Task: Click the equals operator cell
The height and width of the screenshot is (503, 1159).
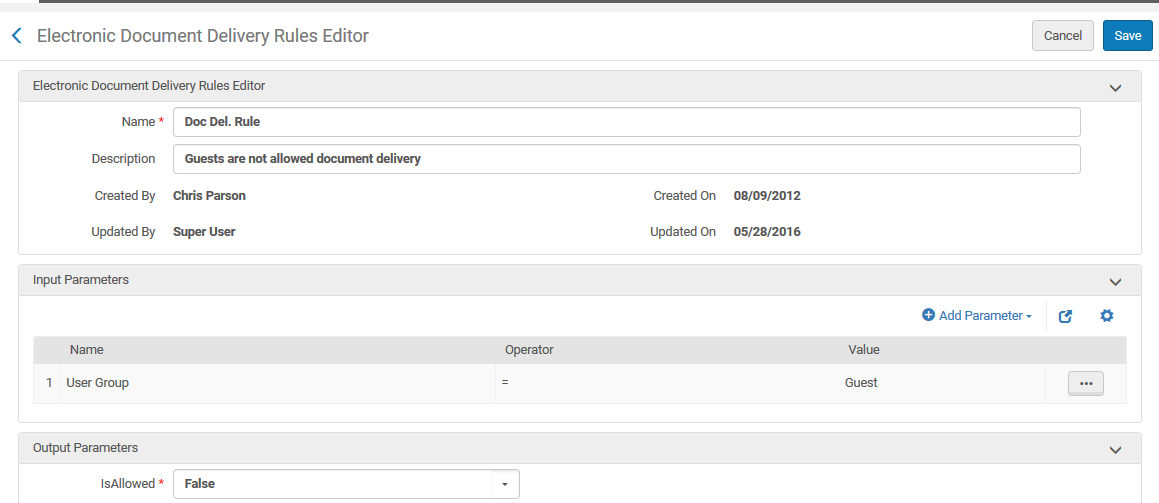Action: 506,383
